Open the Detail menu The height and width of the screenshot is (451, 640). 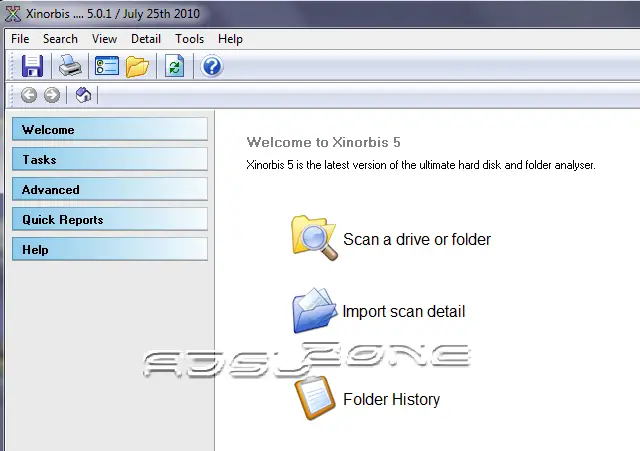coord(145,39)
